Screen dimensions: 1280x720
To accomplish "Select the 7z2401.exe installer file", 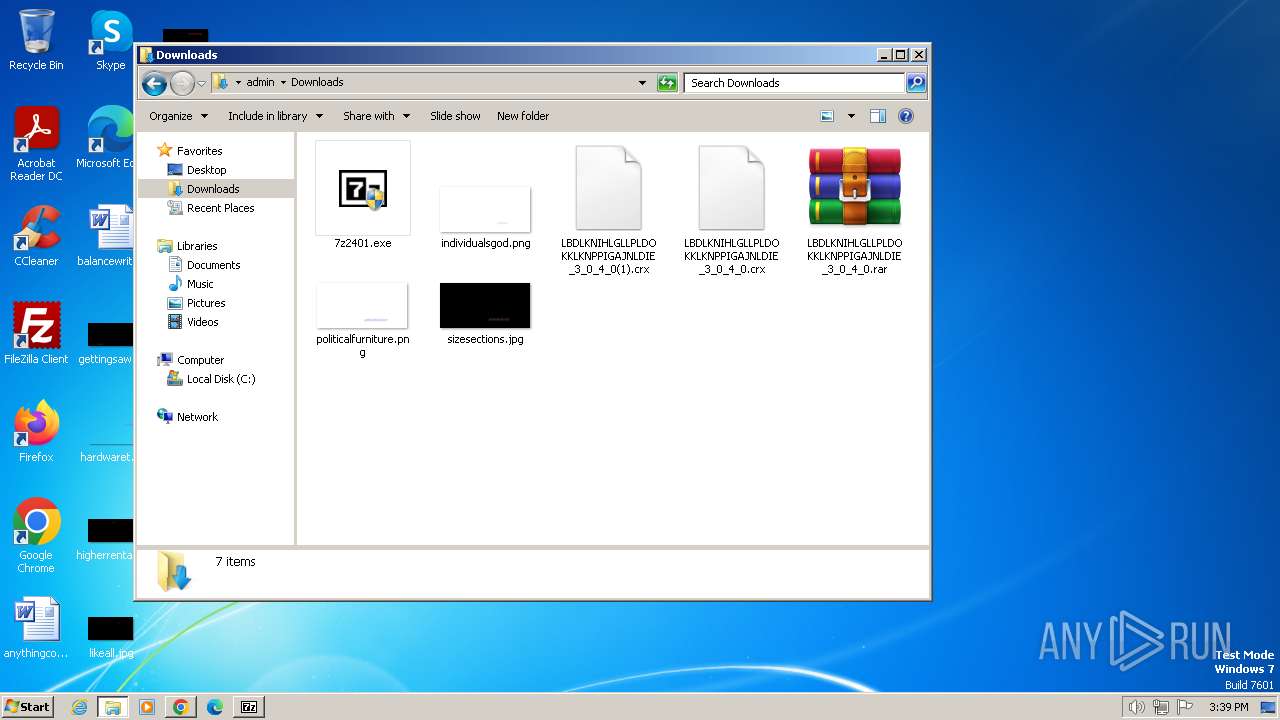I will click(362, 196).
